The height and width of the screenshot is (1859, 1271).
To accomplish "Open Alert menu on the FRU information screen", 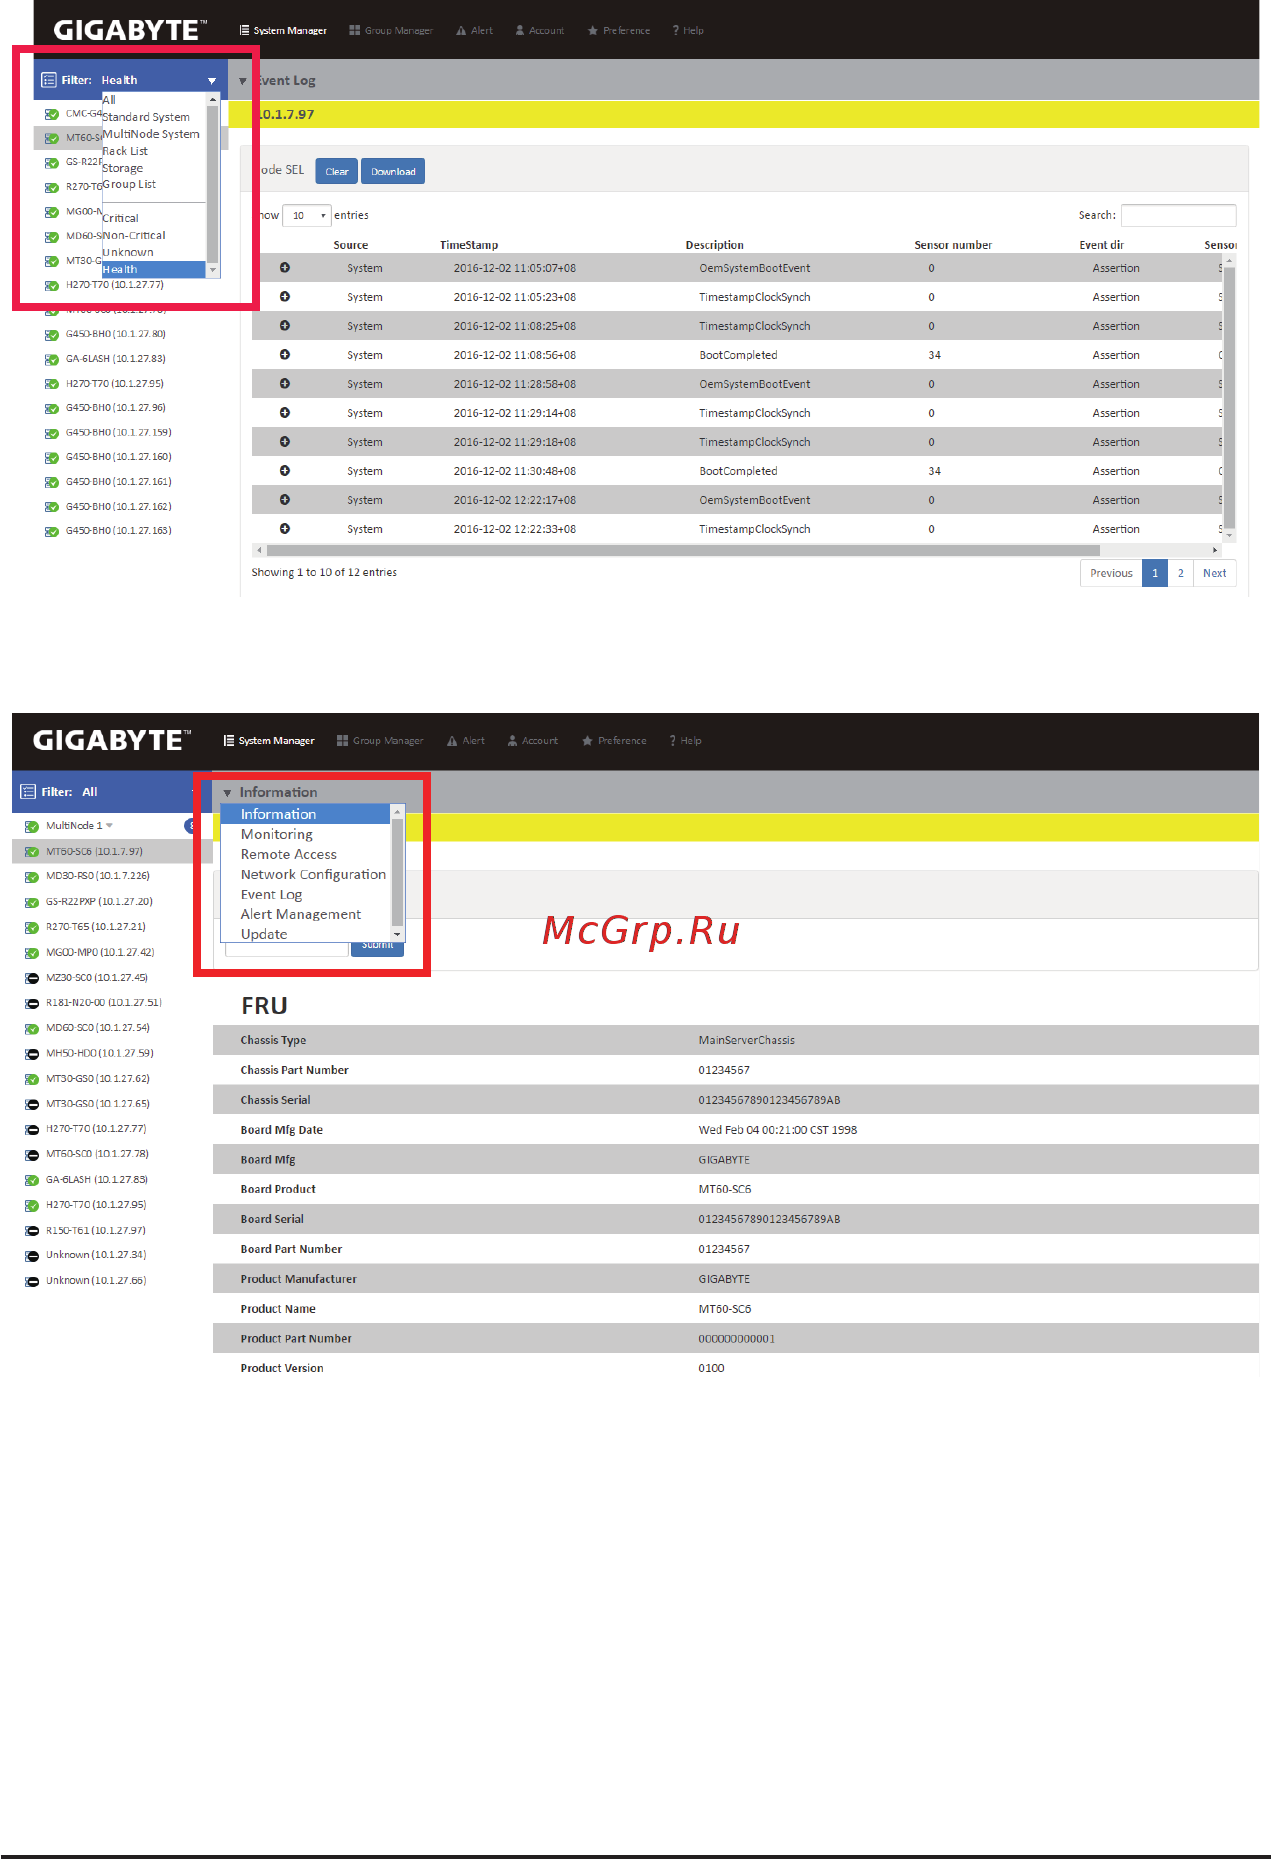I will (466, 741).
